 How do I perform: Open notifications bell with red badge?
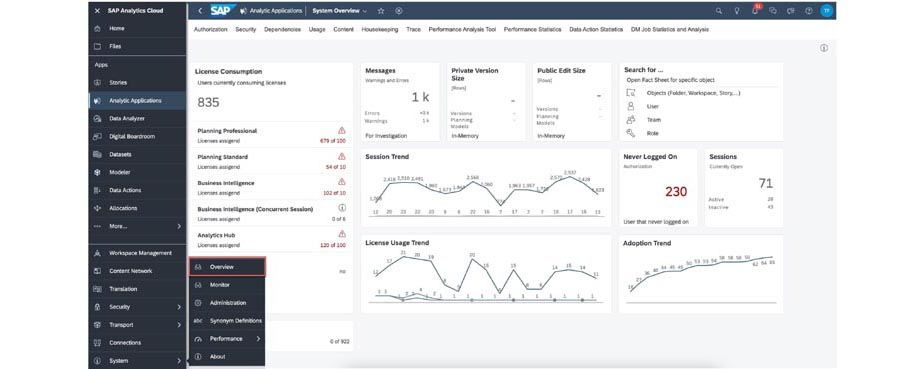(x=756, y=10)
